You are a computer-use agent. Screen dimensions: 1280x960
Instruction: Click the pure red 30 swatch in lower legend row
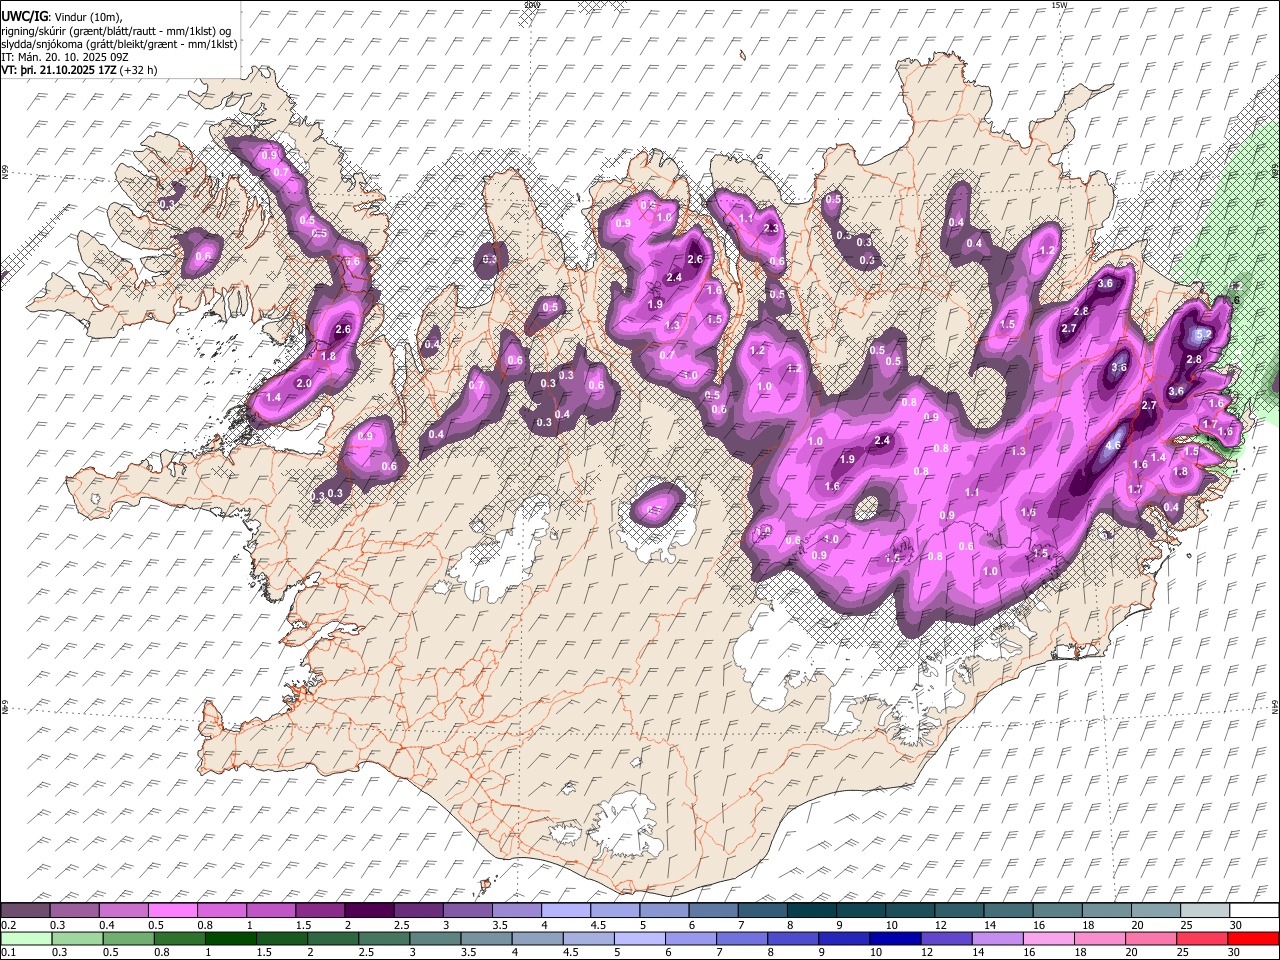(x=1252, y=938)
